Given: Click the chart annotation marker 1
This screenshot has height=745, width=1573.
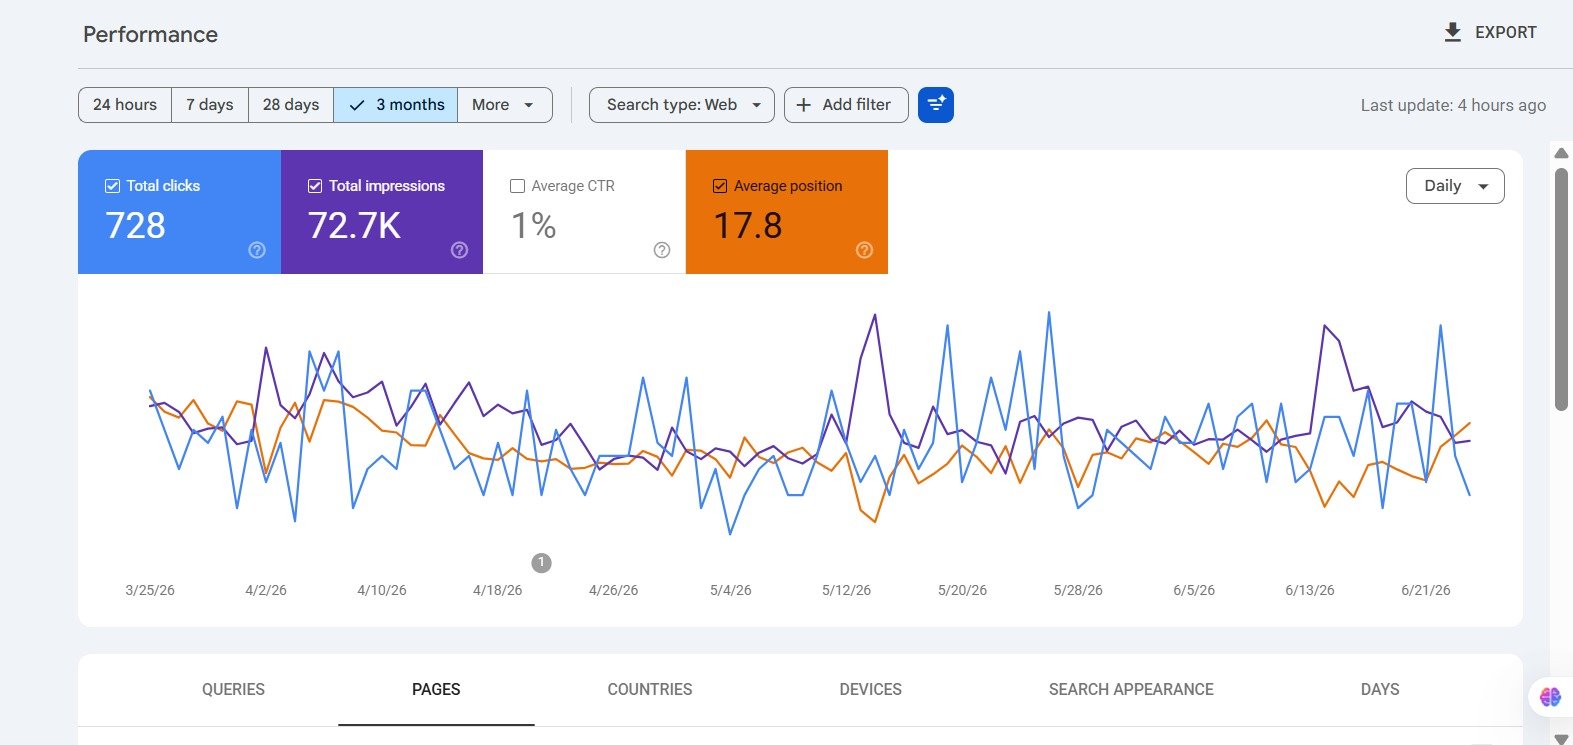Looking at the screenshot, I should [x=541, y=563].
